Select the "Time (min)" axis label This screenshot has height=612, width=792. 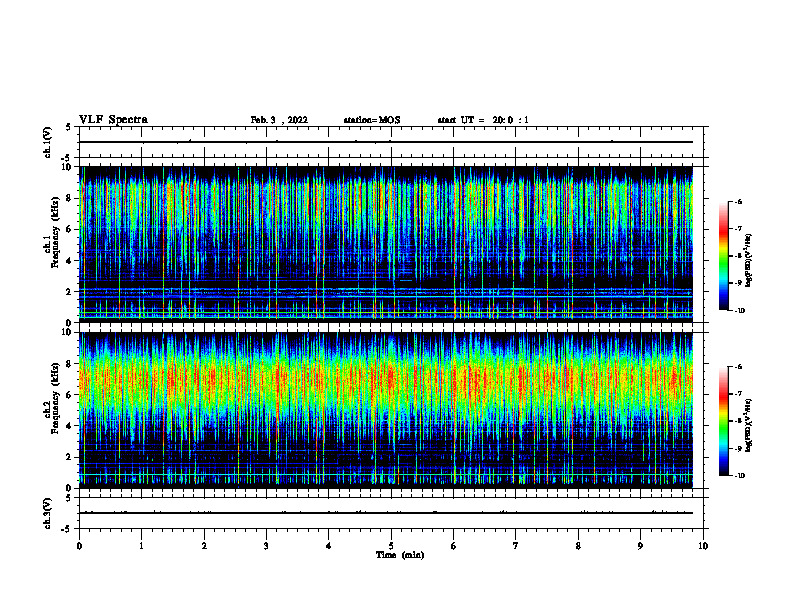[x=400, y=555]
